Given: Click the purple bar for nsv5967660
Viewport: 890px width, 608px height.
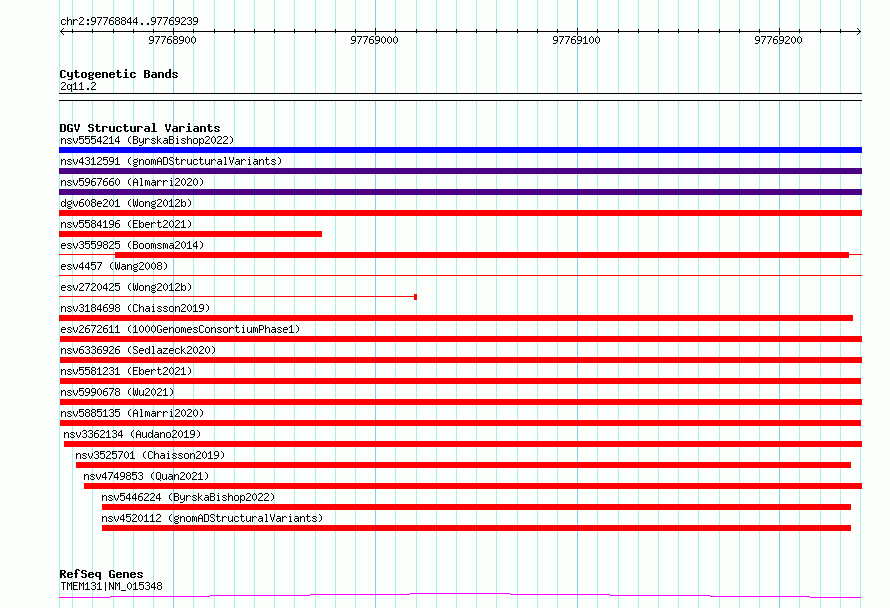Looking at the screenshot, I should (x=460, y=192).
